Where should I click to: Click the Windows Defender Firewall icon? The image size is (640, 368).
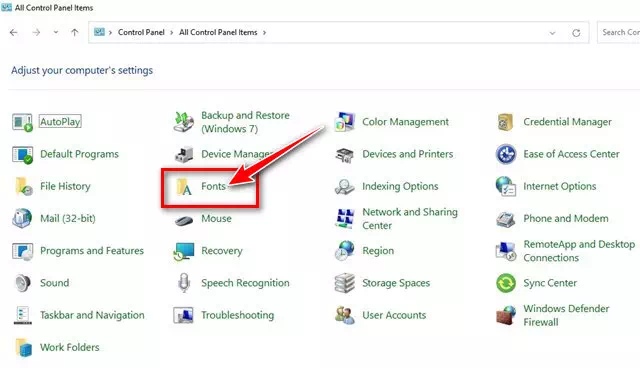506,315
